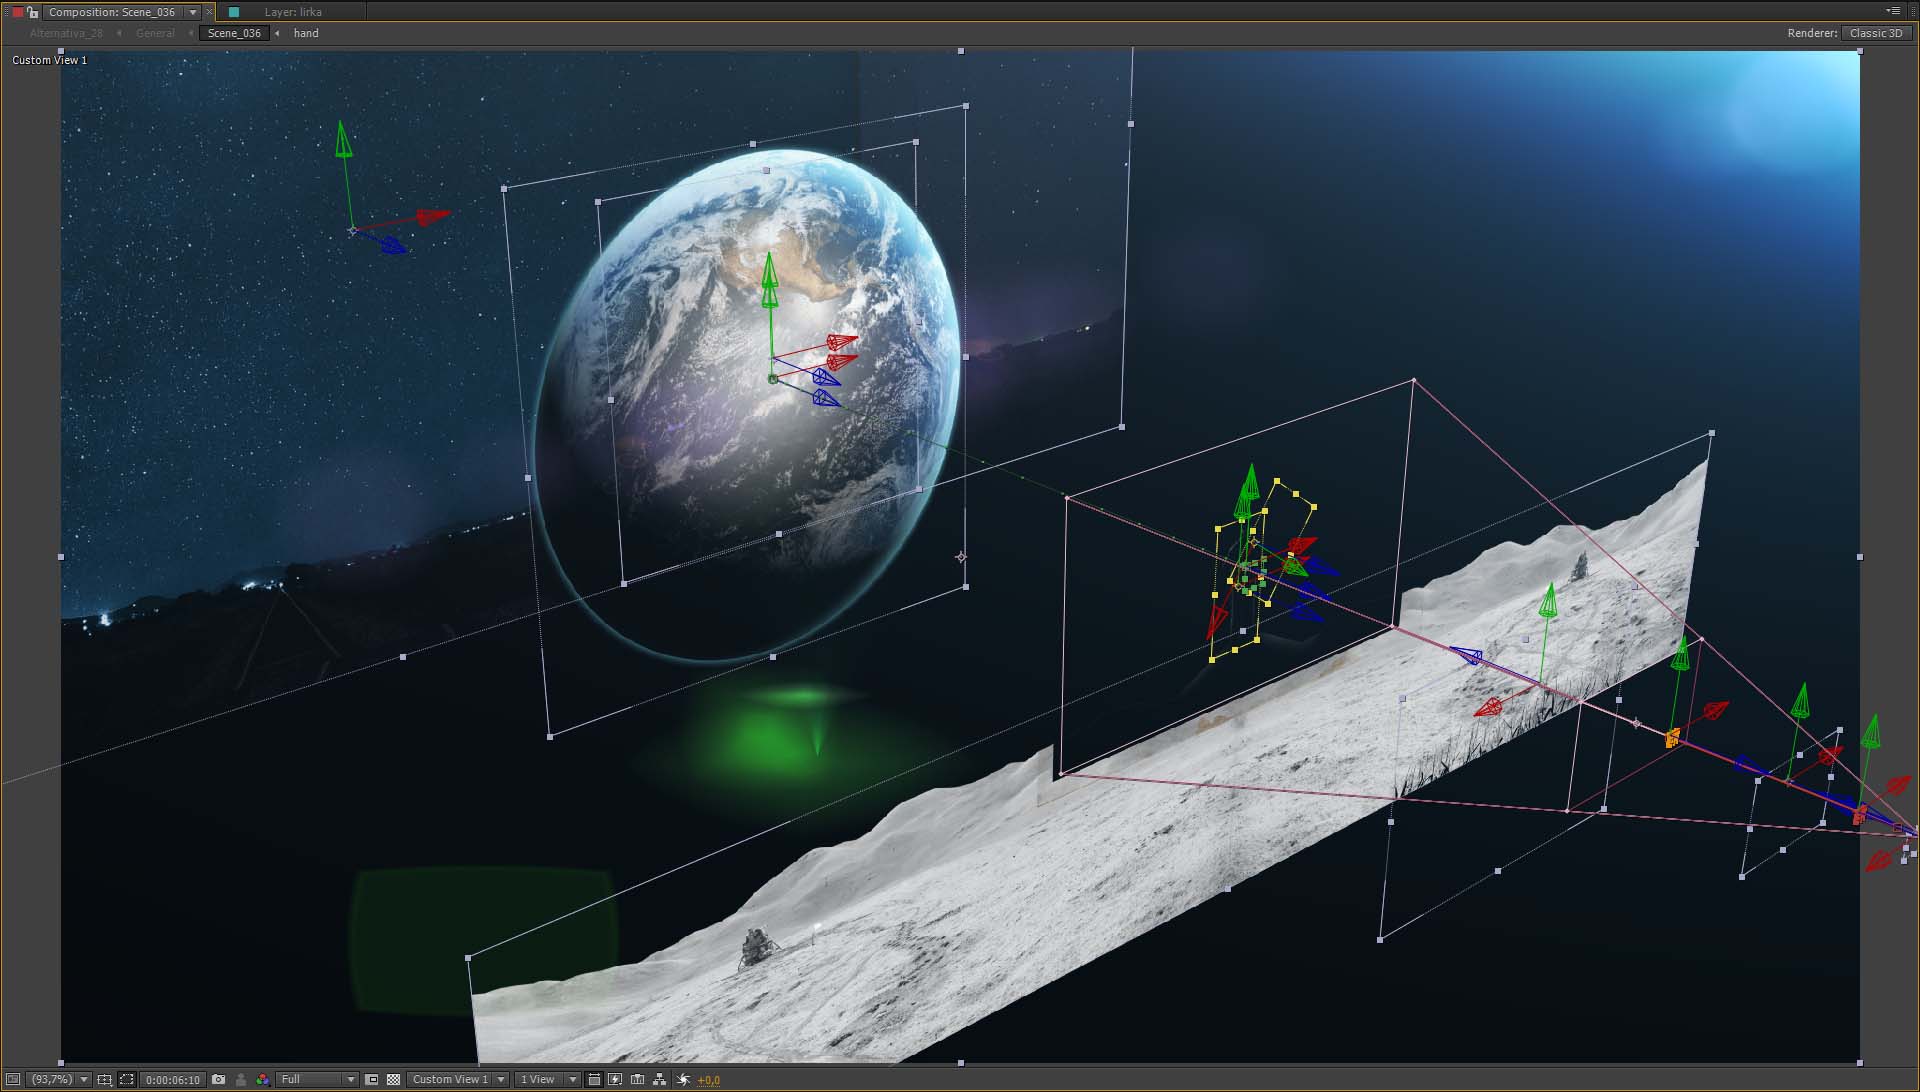
Task: Open the Composition Flowchart icon
Action: [x=659, y=1079]
